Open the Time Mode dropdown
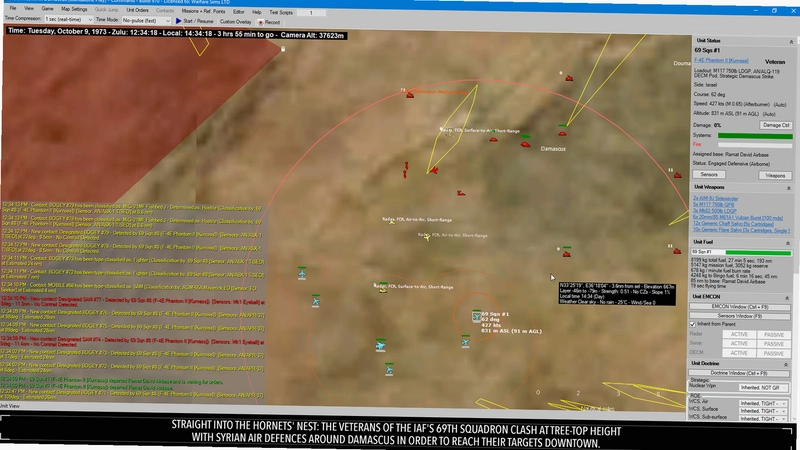 tap(146, 20)
